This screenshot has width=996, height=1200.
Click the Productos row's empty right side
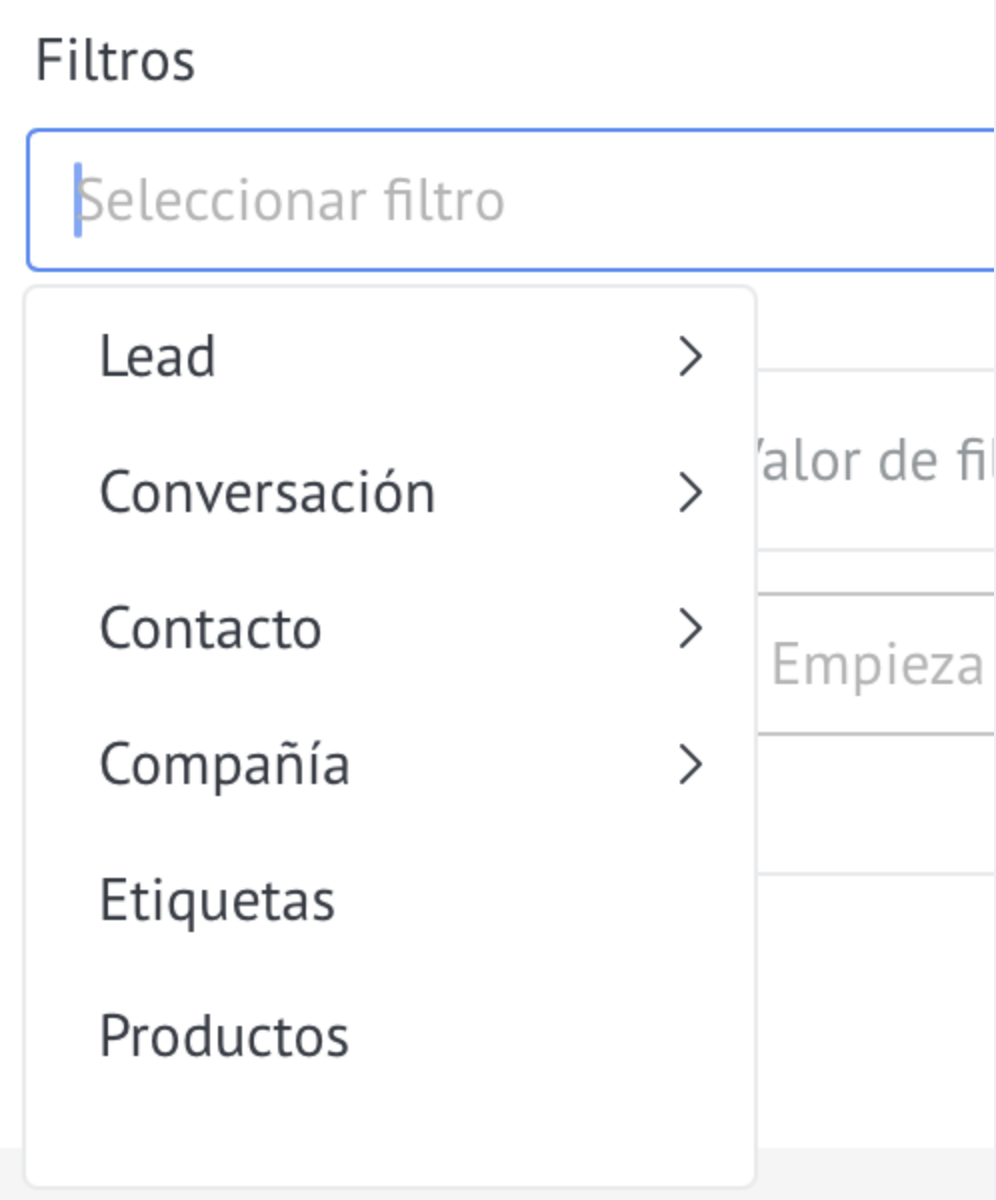click(x=550, y=1036)
